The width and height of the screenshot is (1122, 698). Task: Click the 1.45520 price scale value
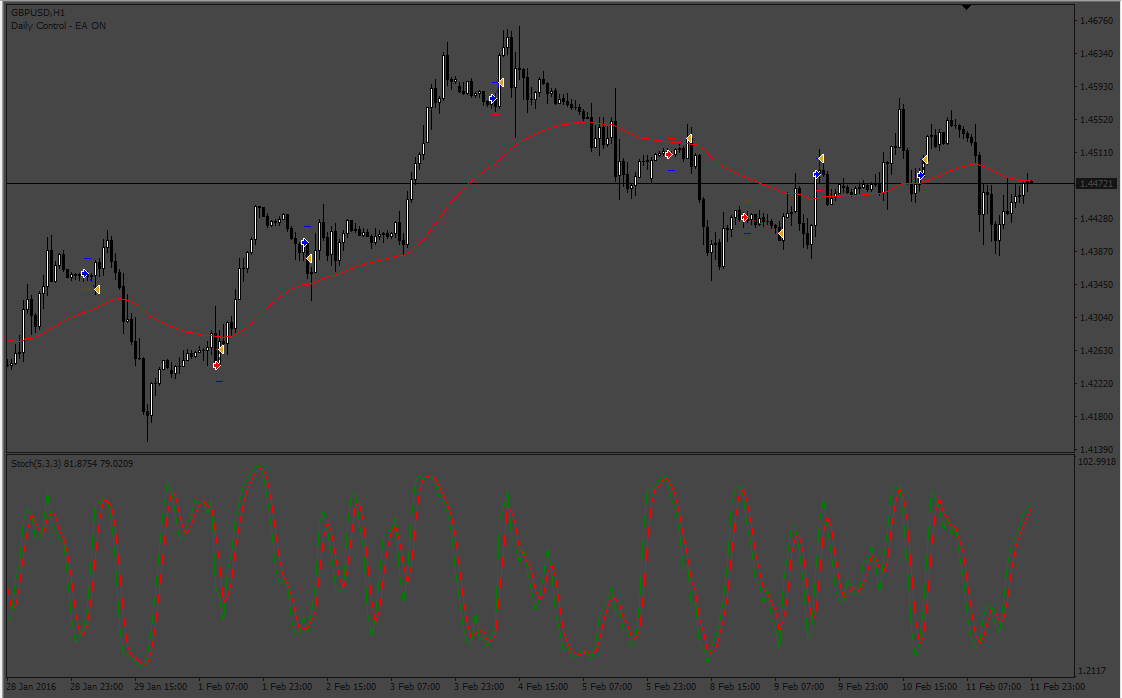click(x=1096, y=120)
